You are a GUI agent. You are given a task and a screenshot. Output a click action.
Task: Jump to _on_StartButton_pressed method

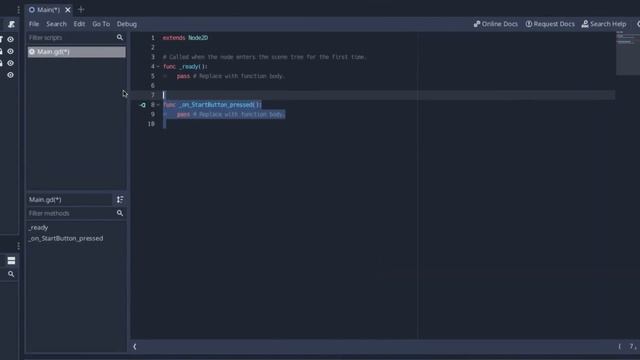(66, 238)
